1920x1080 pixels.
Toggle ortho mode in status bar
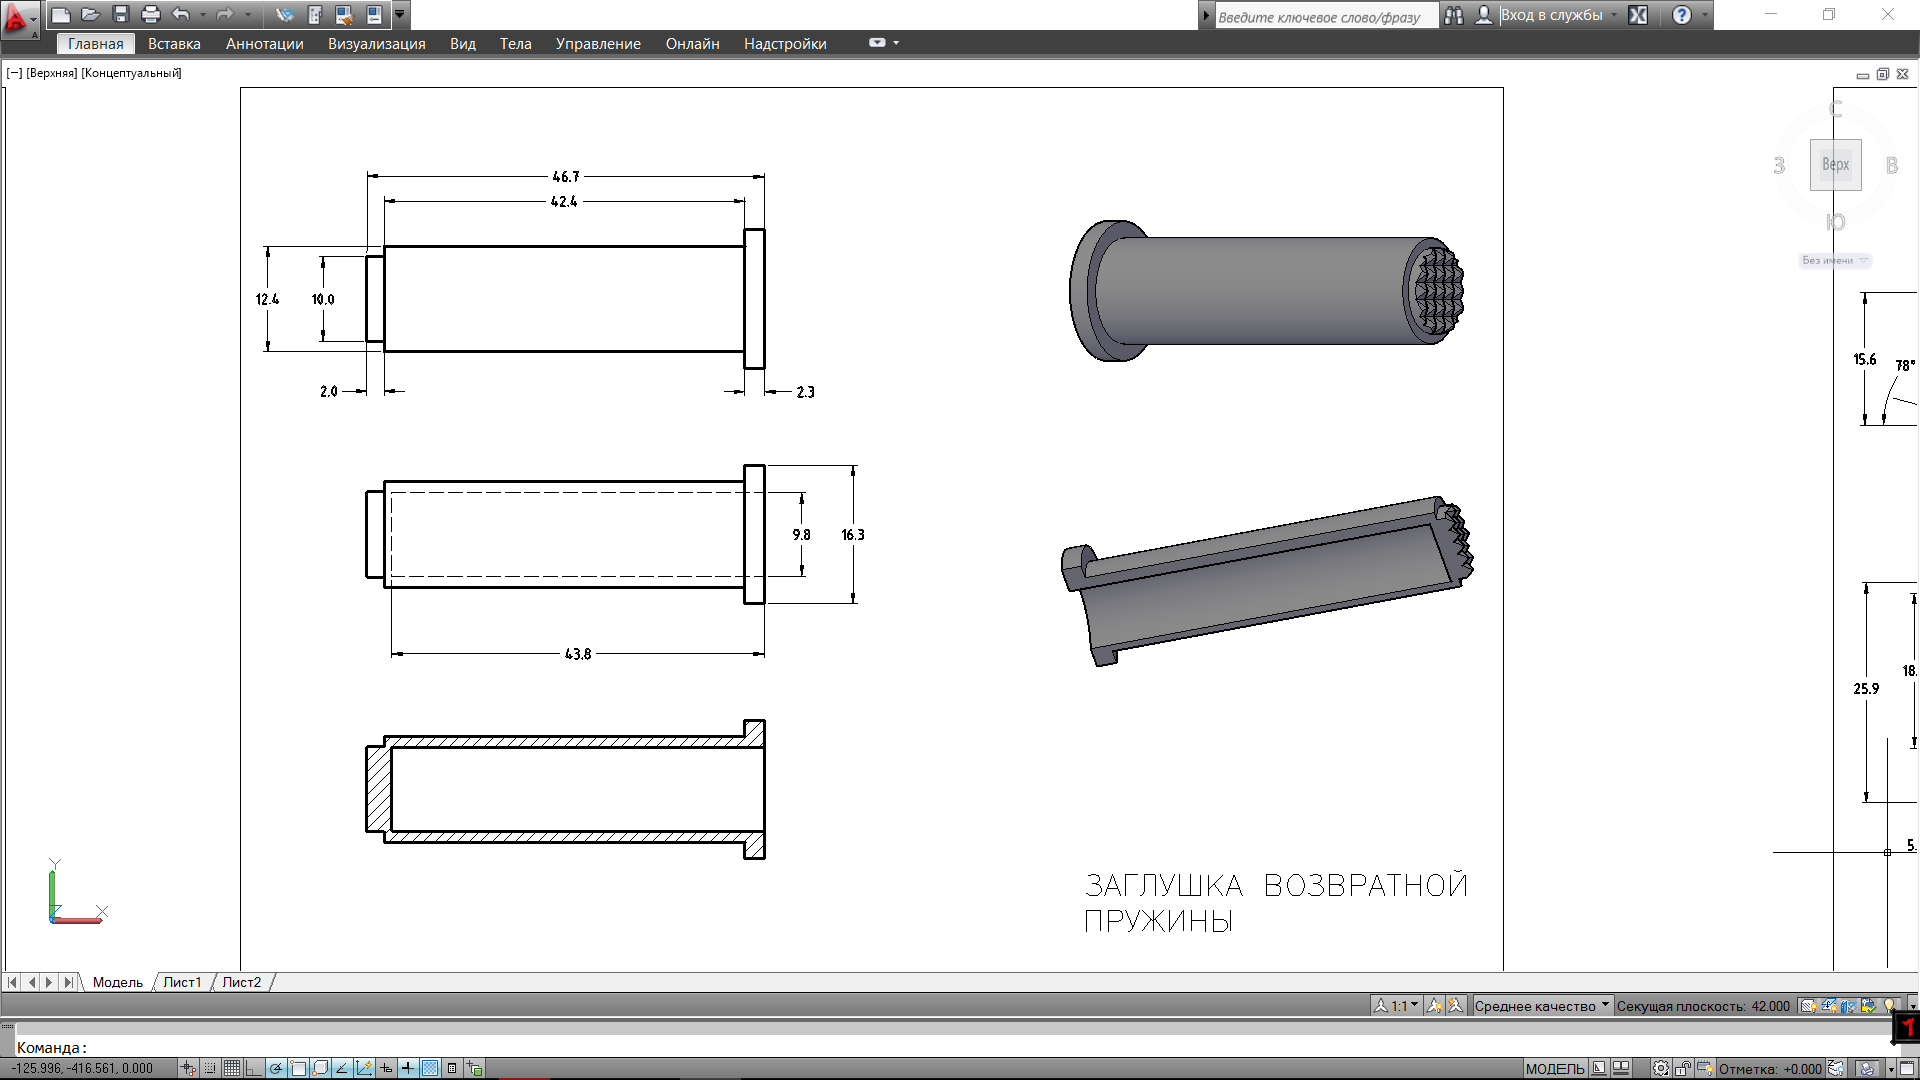[253, 1068]
